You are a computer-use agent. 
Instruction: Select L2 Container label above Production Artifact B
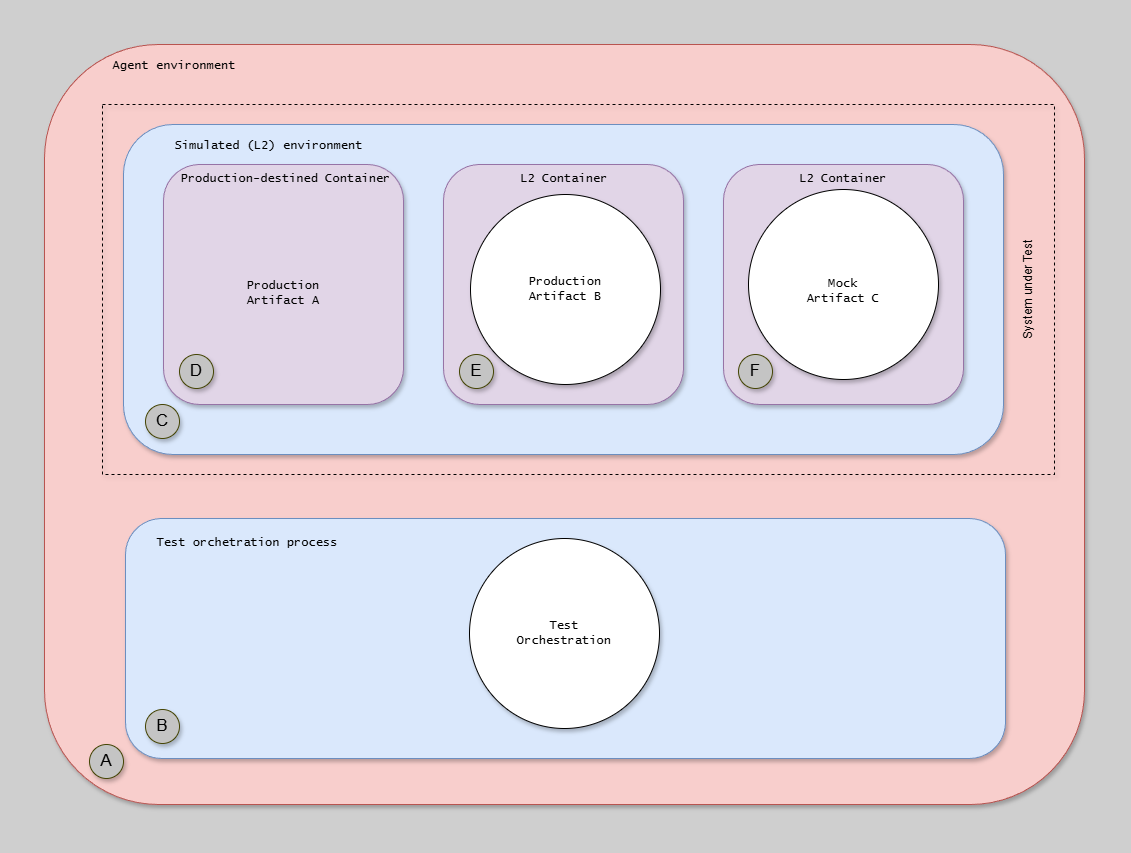tap(563, 178)
